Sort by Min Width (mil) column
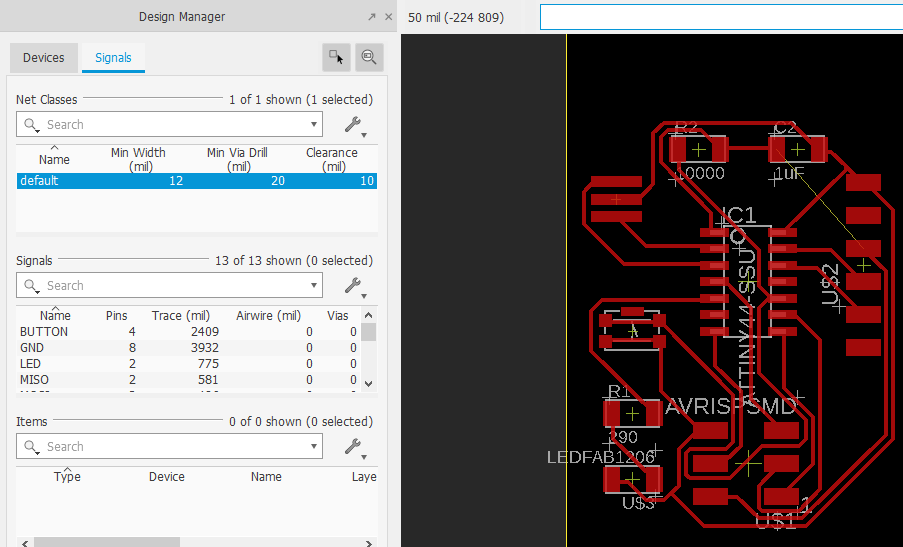The width and height of the screenshot is (903, 547). coord(138,159)
